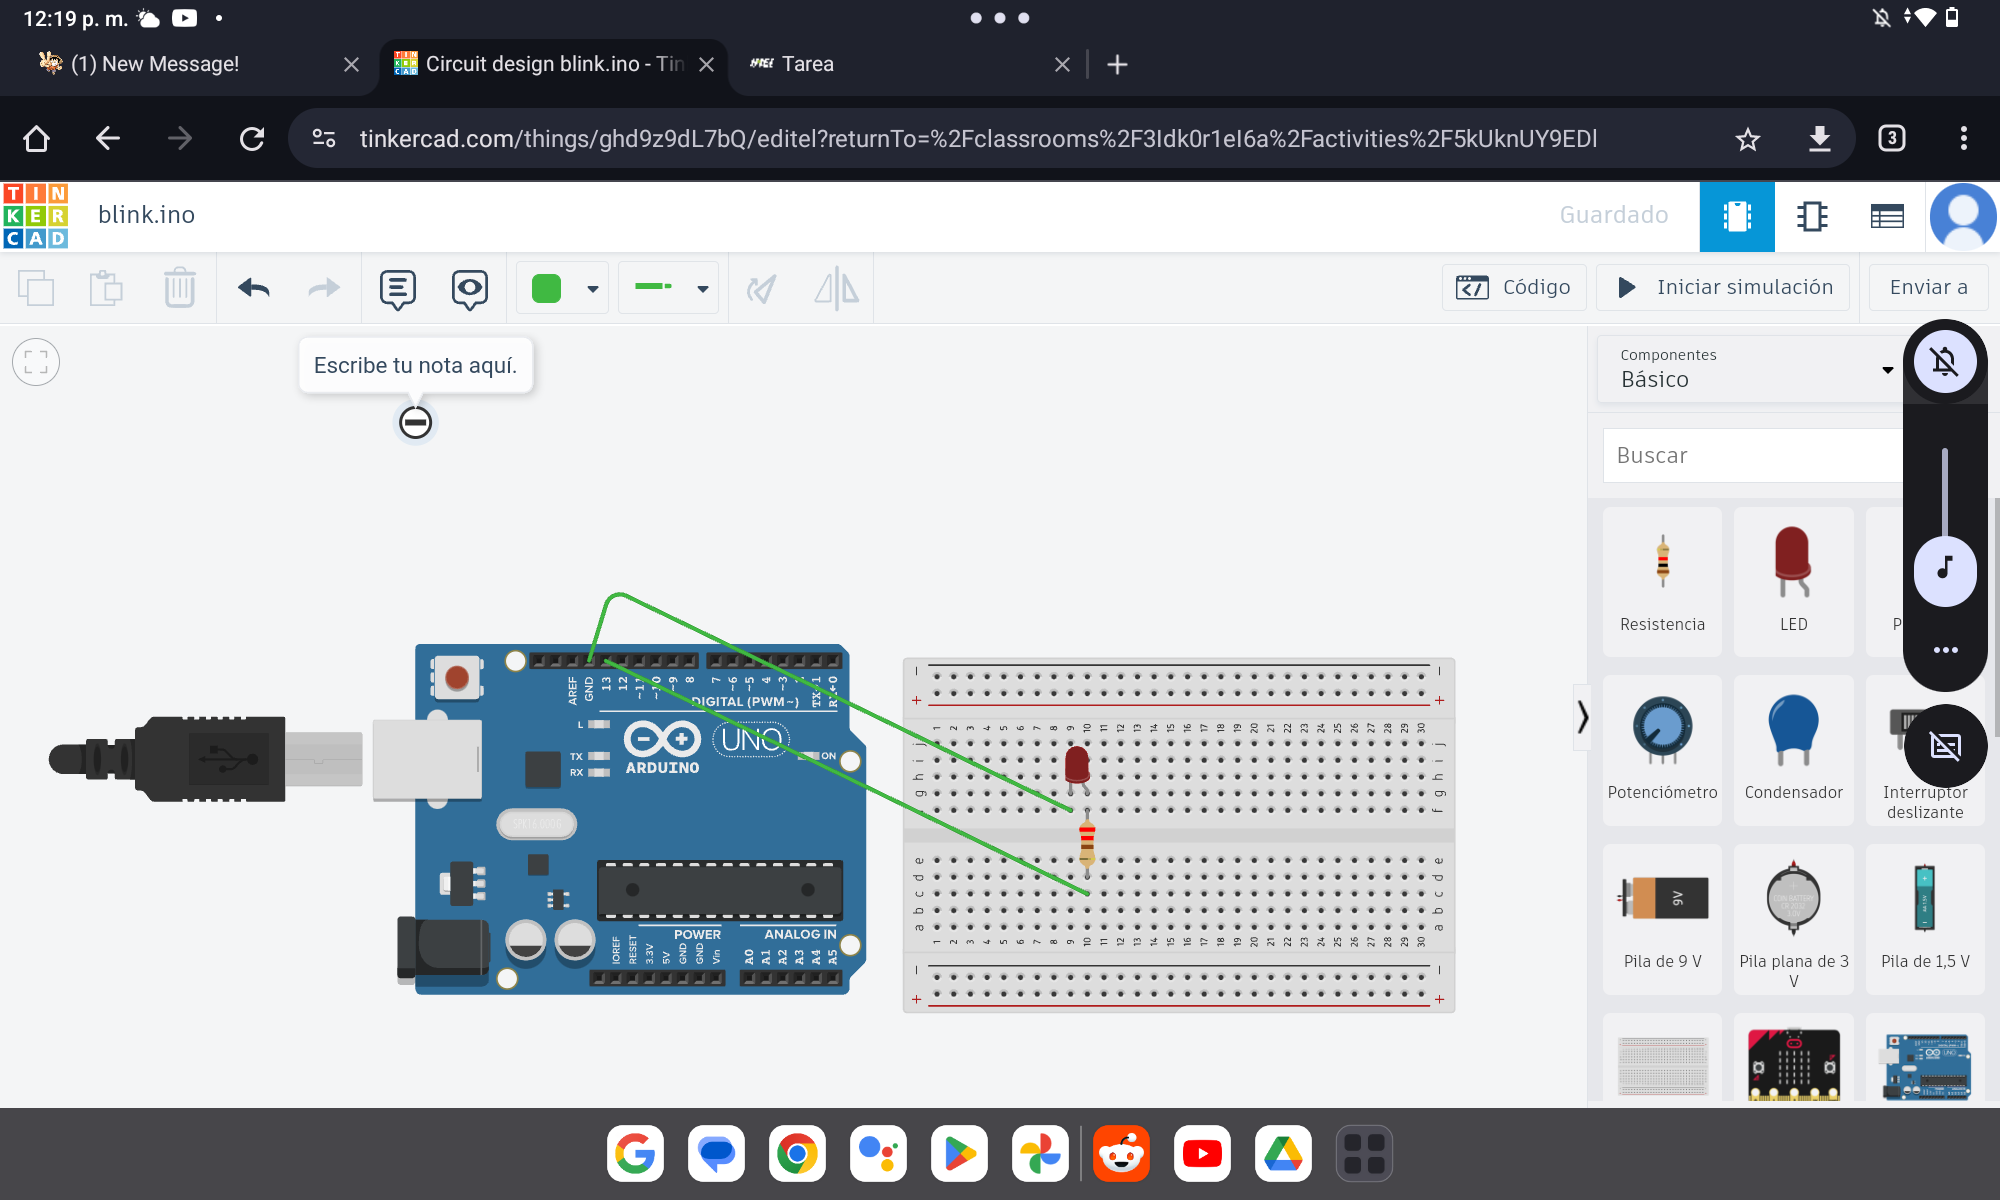Switch to New Message browser tab
2000x1200 pixels.
pos(155,64)
